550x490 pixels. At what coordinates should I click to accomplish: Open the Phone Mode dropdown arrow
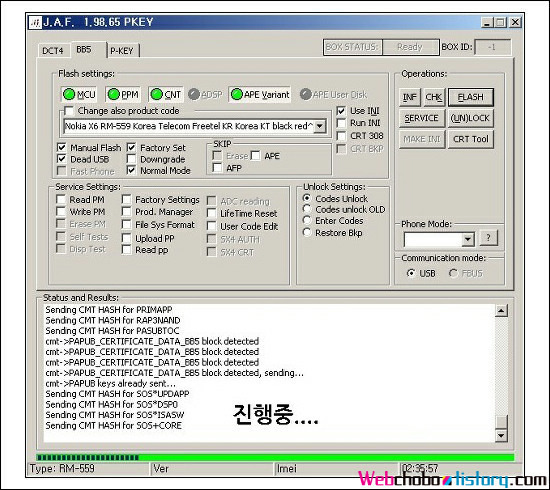468,240
